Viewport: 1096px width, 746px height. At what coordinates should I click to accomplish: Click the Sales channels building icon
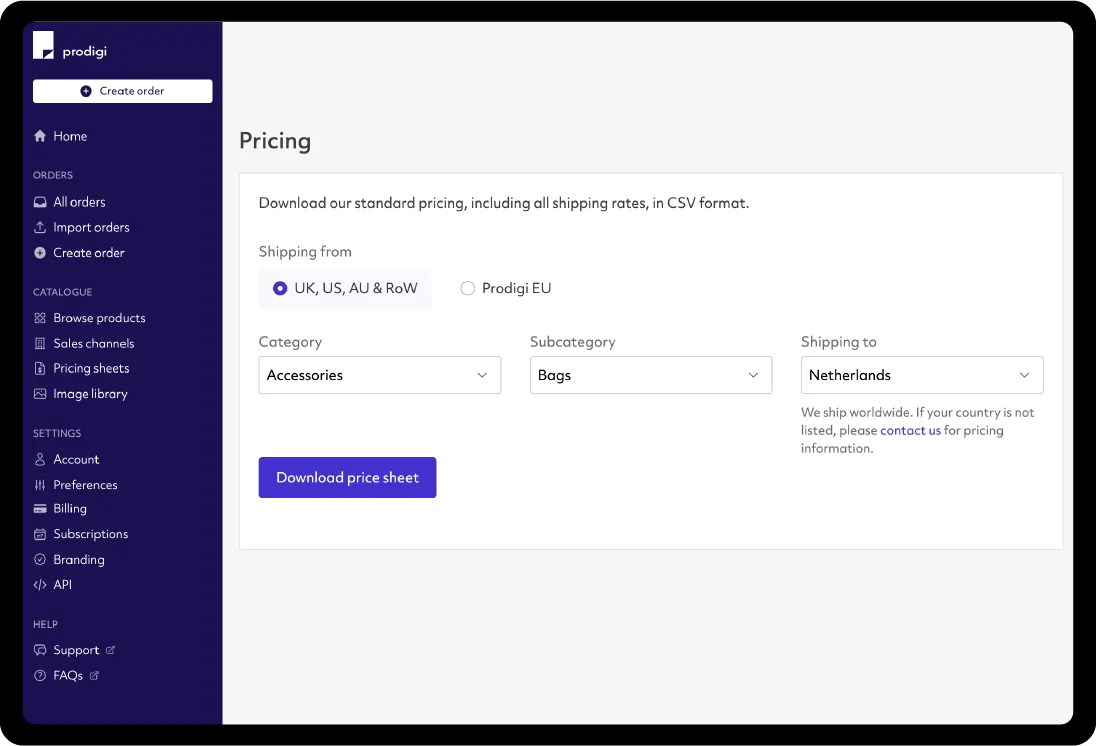[x=40, y=343]
